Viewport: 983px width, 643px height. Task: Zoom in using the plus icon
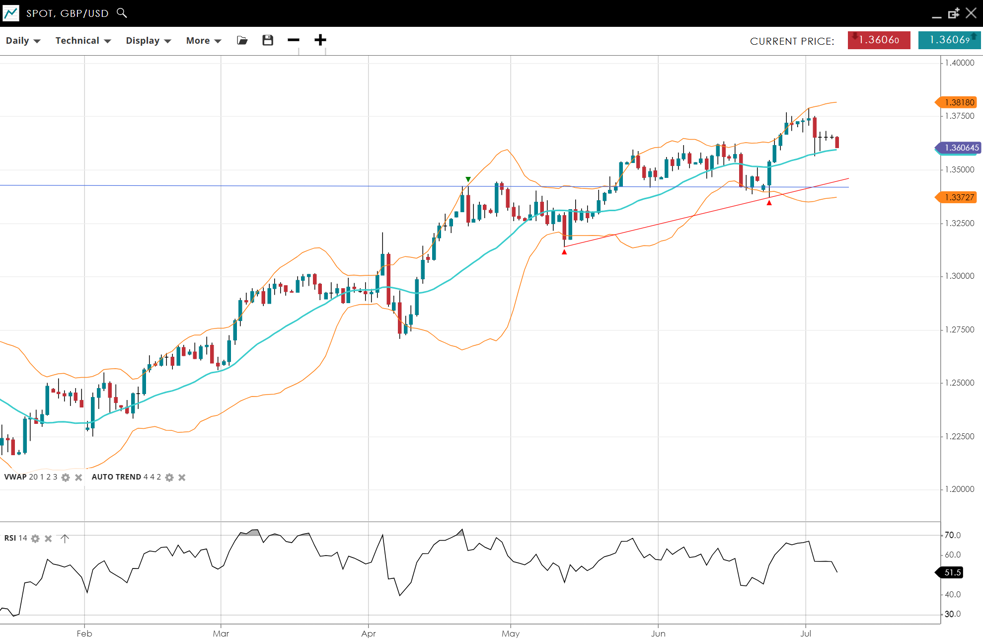pos(320,41)
